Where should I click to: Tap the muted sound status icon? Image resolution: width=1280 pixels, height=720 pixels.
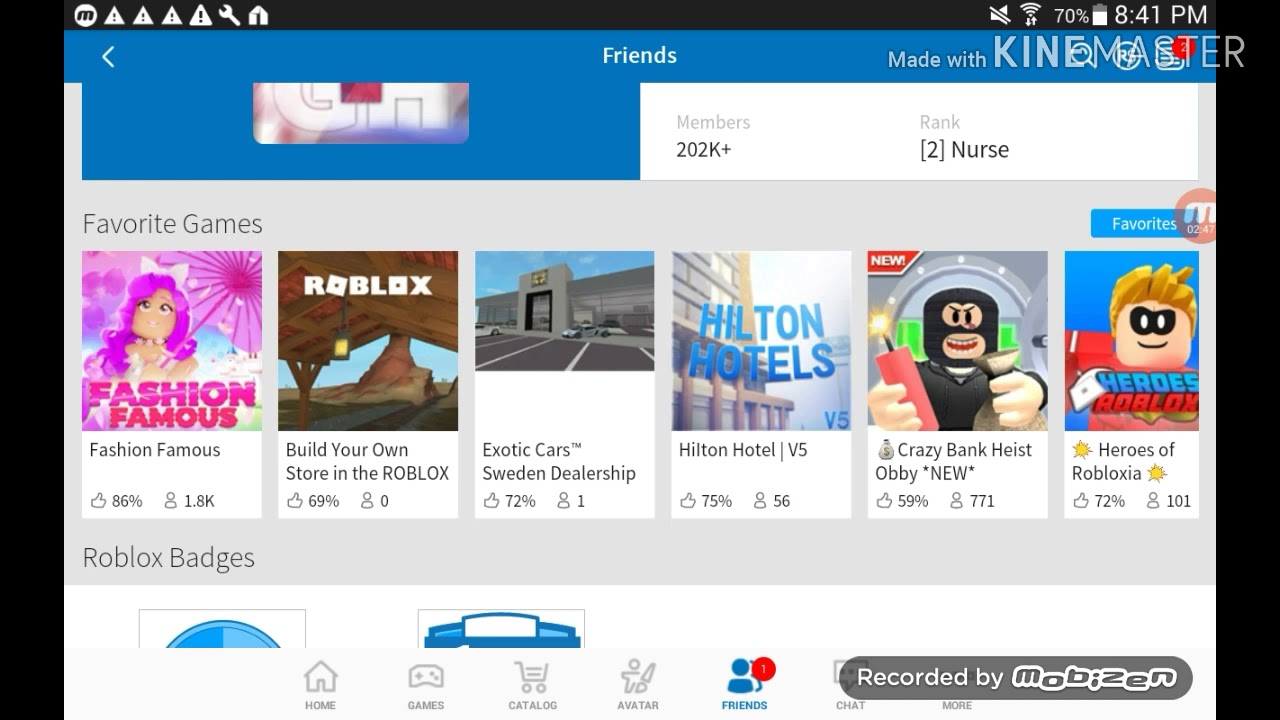[x=999, y=15]
